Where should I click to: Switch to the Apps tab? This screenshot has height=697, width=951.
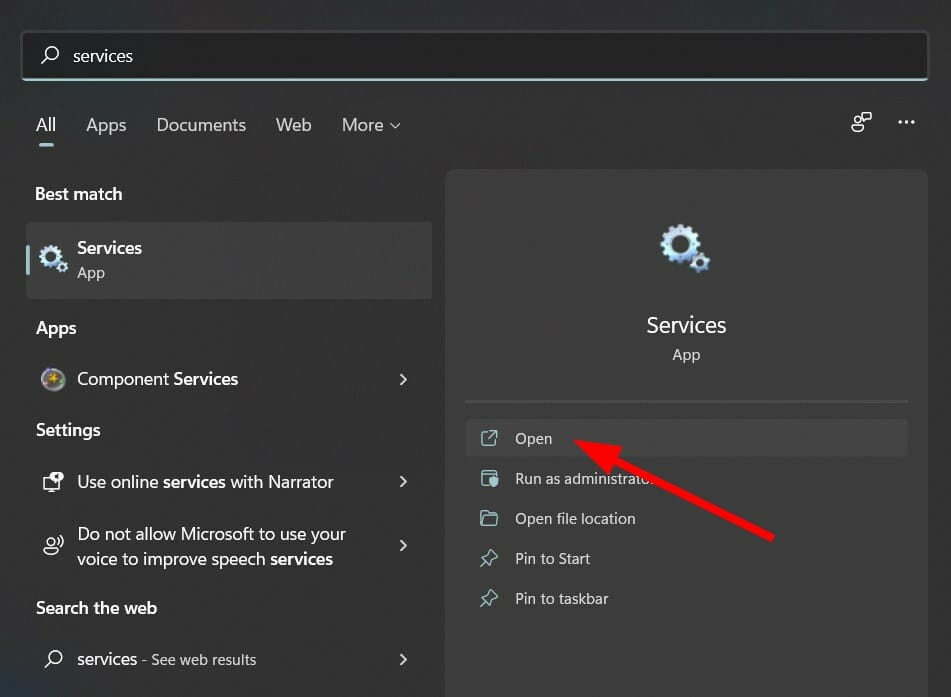(106, 125)
